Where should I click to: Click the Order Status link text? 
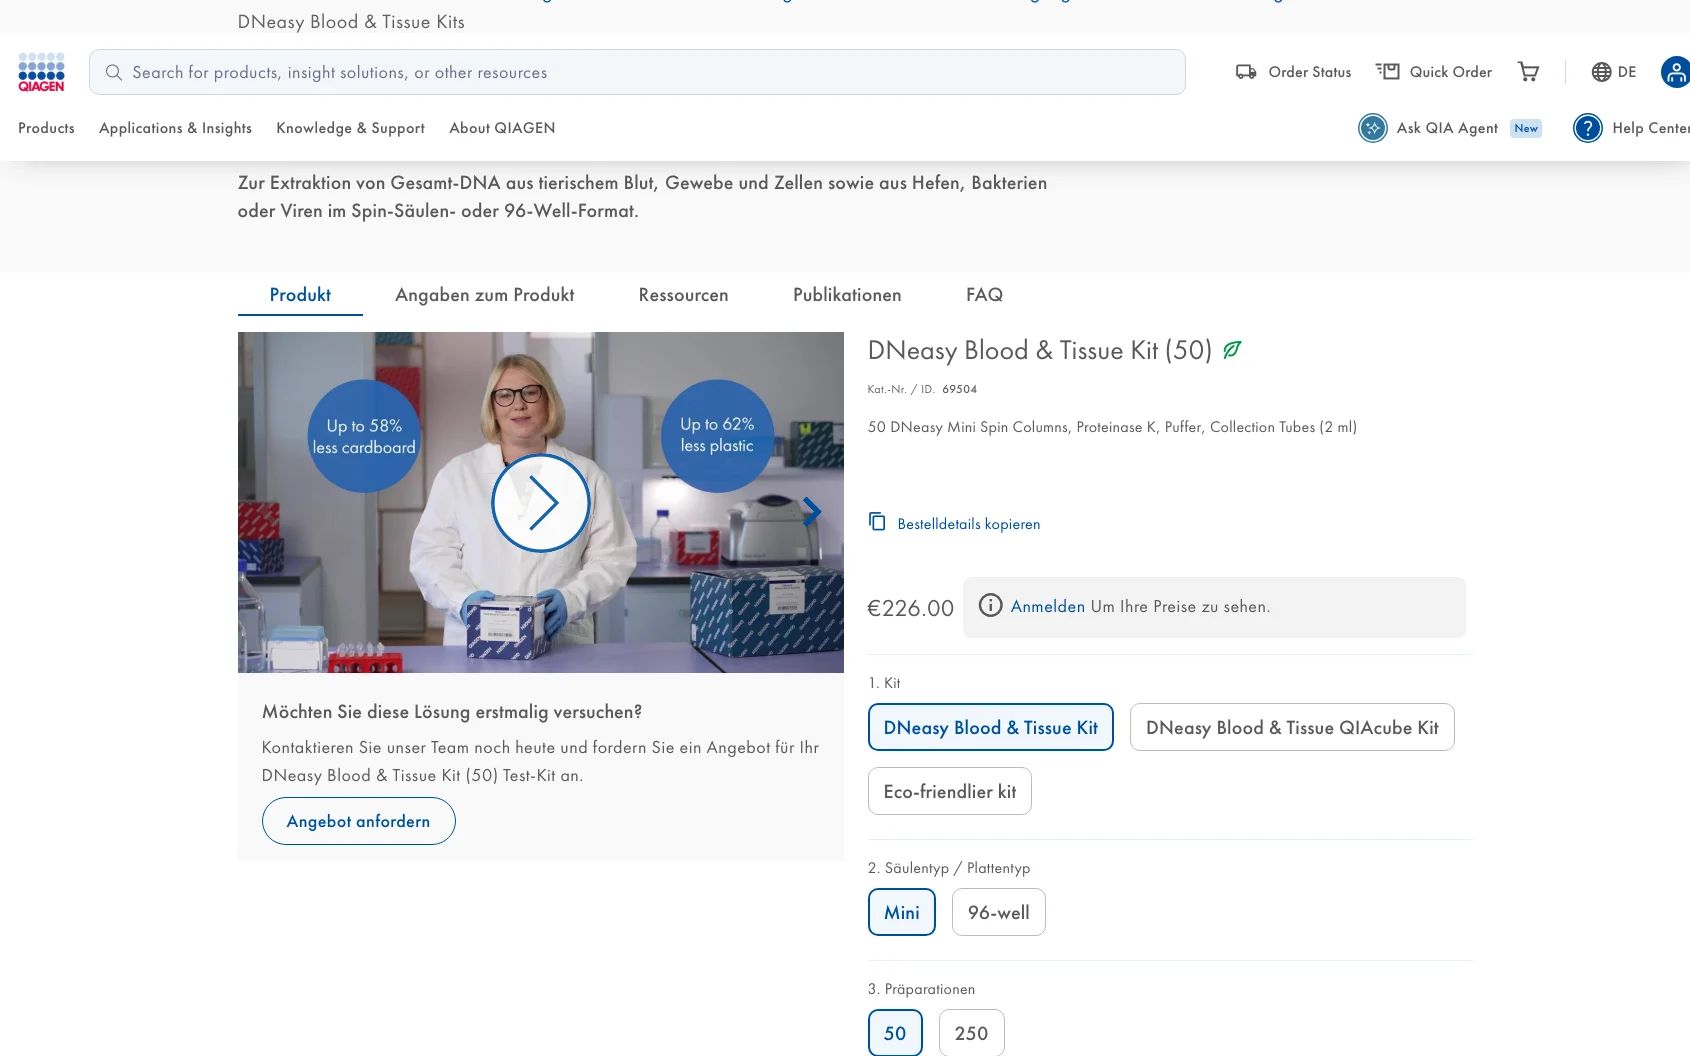point(1309,72)
